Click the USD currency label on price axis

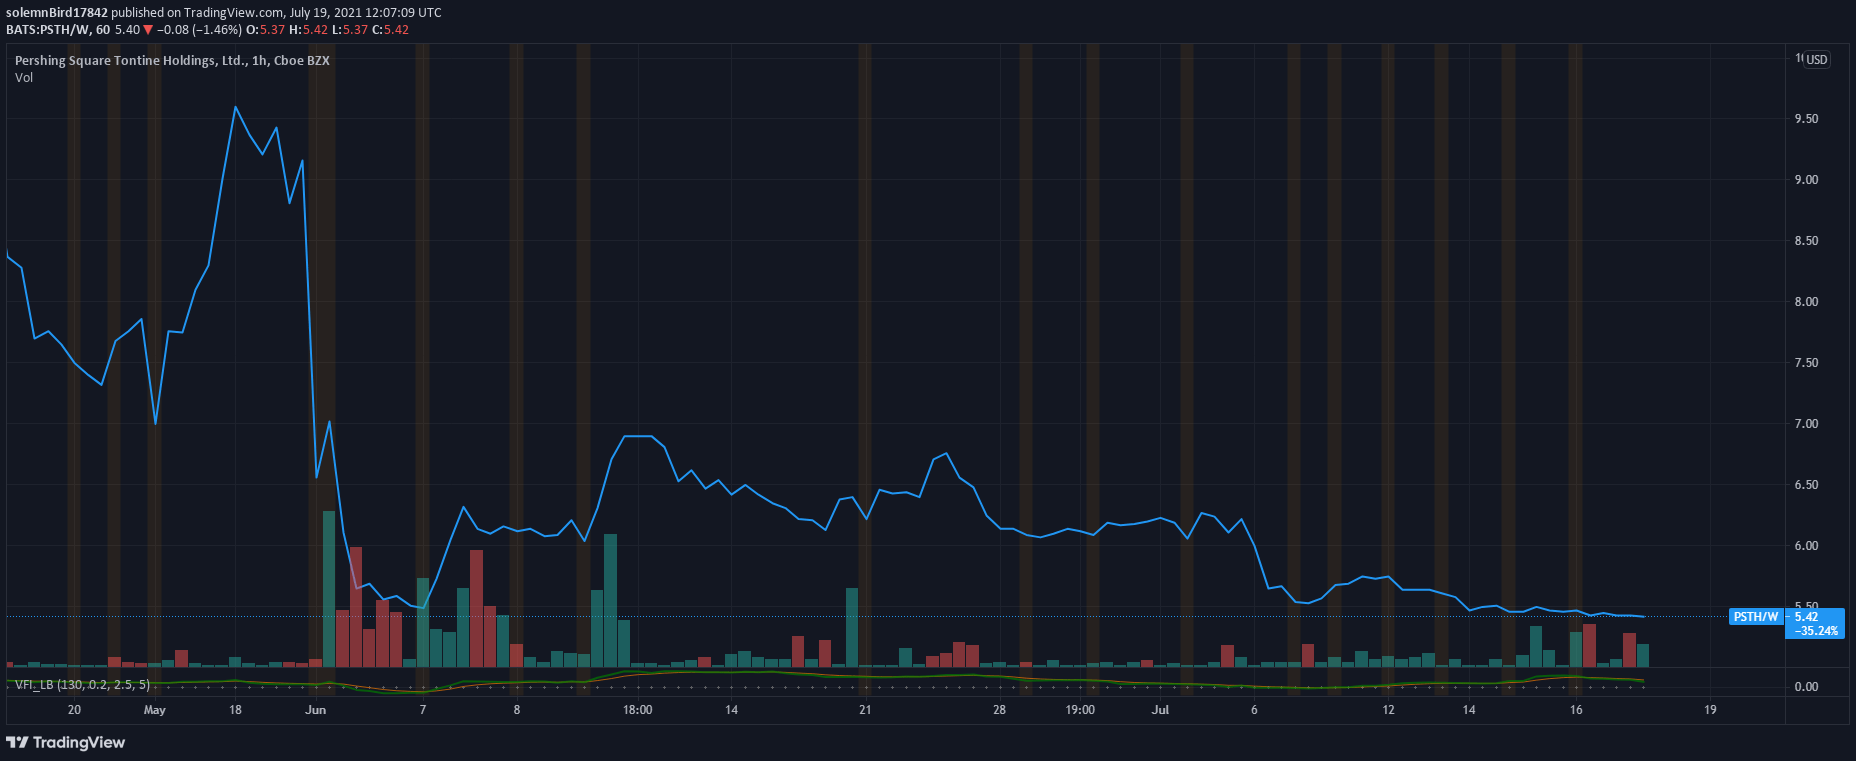1817,60
